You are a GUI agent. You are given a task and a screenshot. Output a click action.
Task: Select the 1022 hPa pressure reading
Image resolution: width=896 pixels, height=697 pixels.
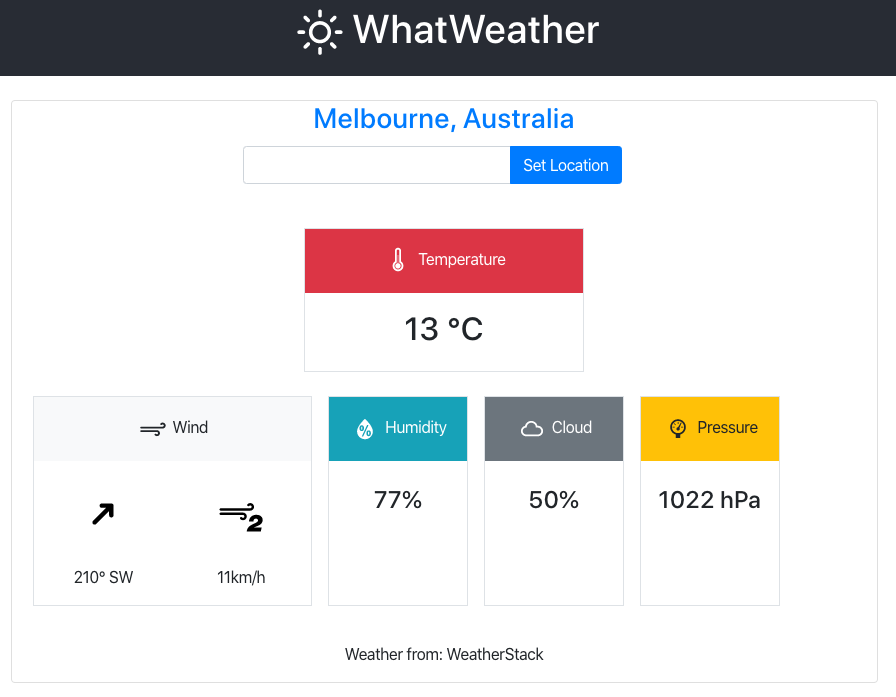(x=709, y=500)
